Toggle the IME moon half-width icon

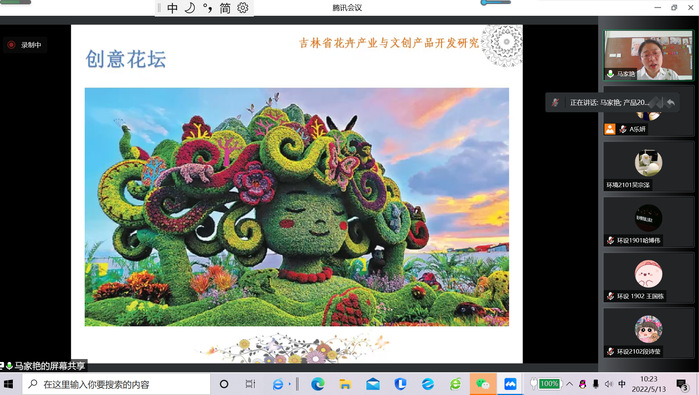pos(190,8)
